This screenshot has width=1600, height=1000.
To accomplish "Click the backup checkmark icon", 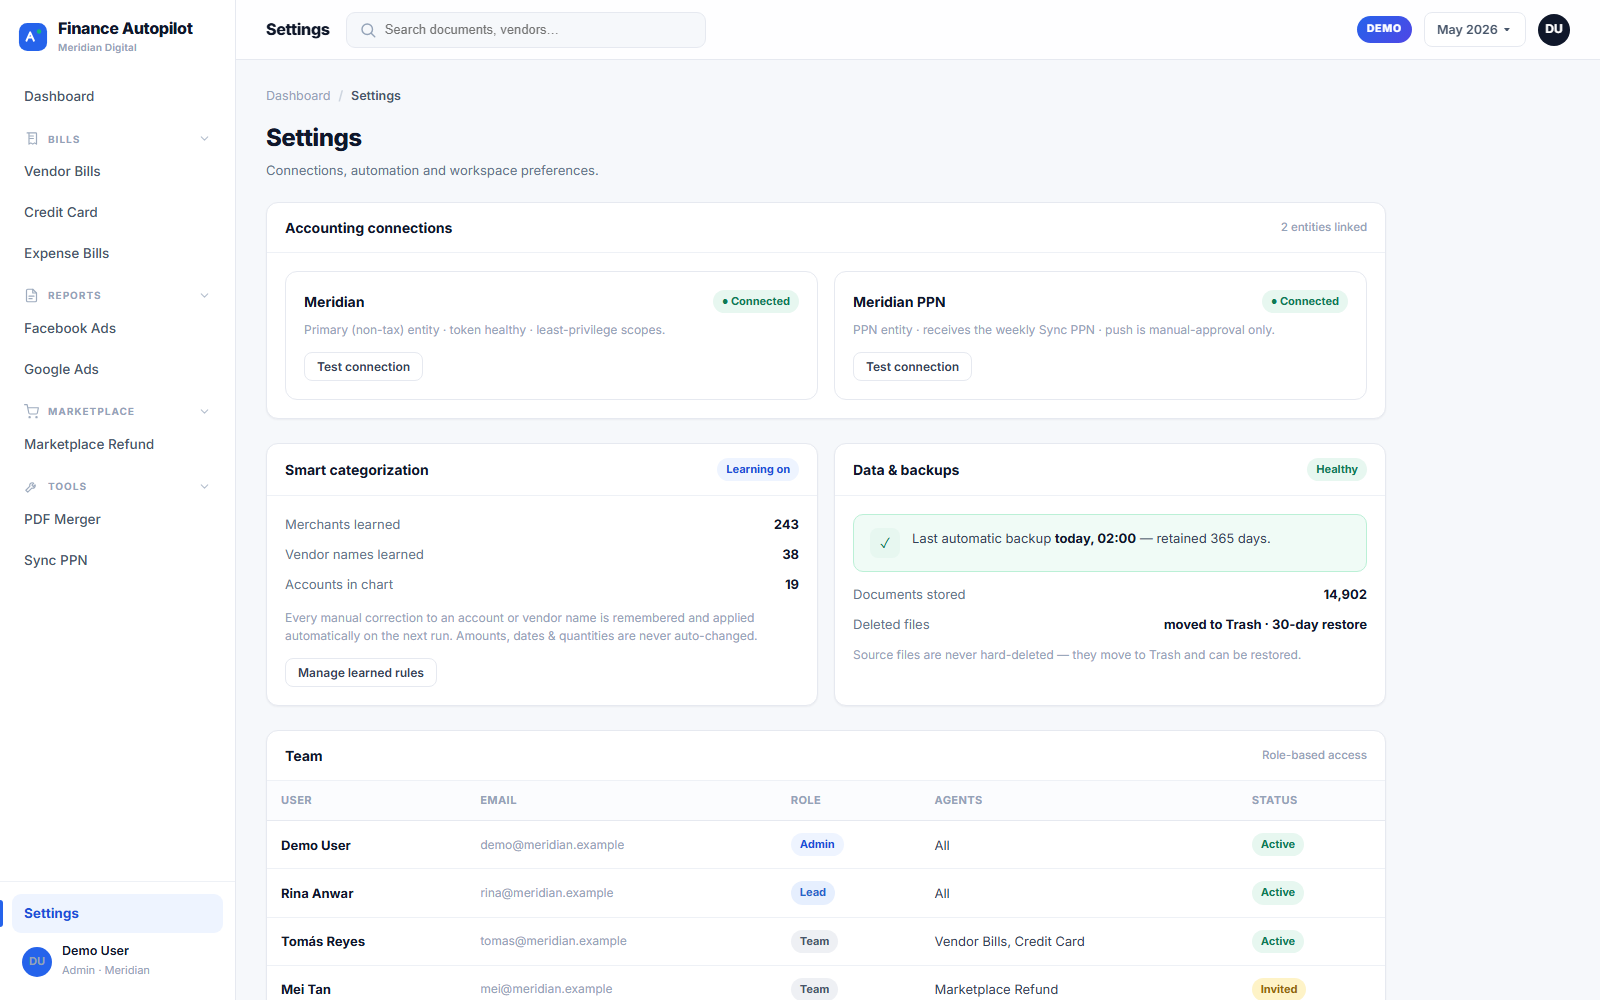I will click(885, 543).
